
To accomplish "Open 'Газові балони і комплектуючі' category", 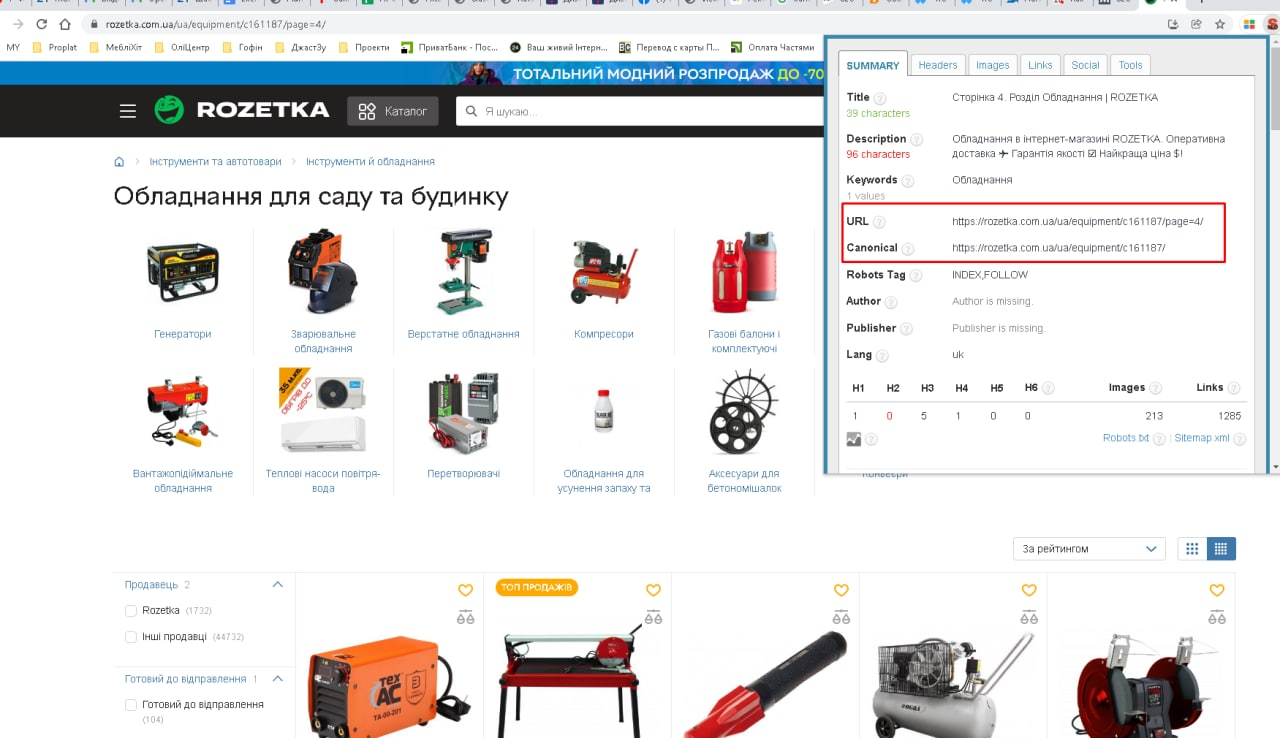I will pos(744,341).
